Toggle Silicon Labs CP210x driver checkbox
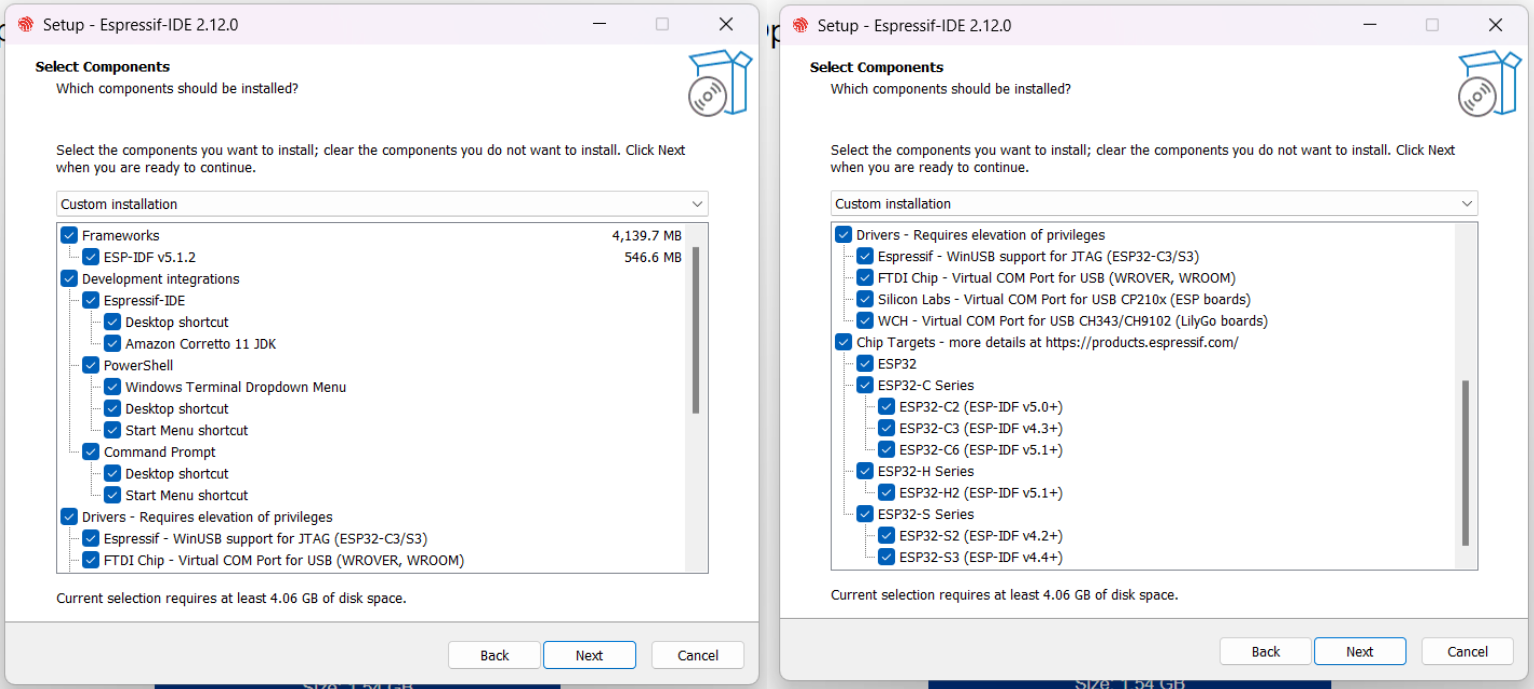Screen dimensions: 1534x689 tap(865, 299)
